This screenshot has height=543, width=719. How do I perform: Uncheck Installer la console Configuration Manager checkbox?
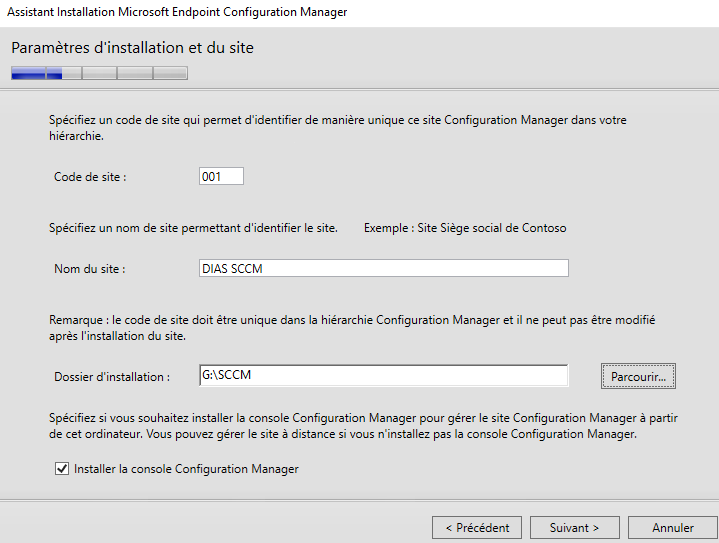(62, 468)
